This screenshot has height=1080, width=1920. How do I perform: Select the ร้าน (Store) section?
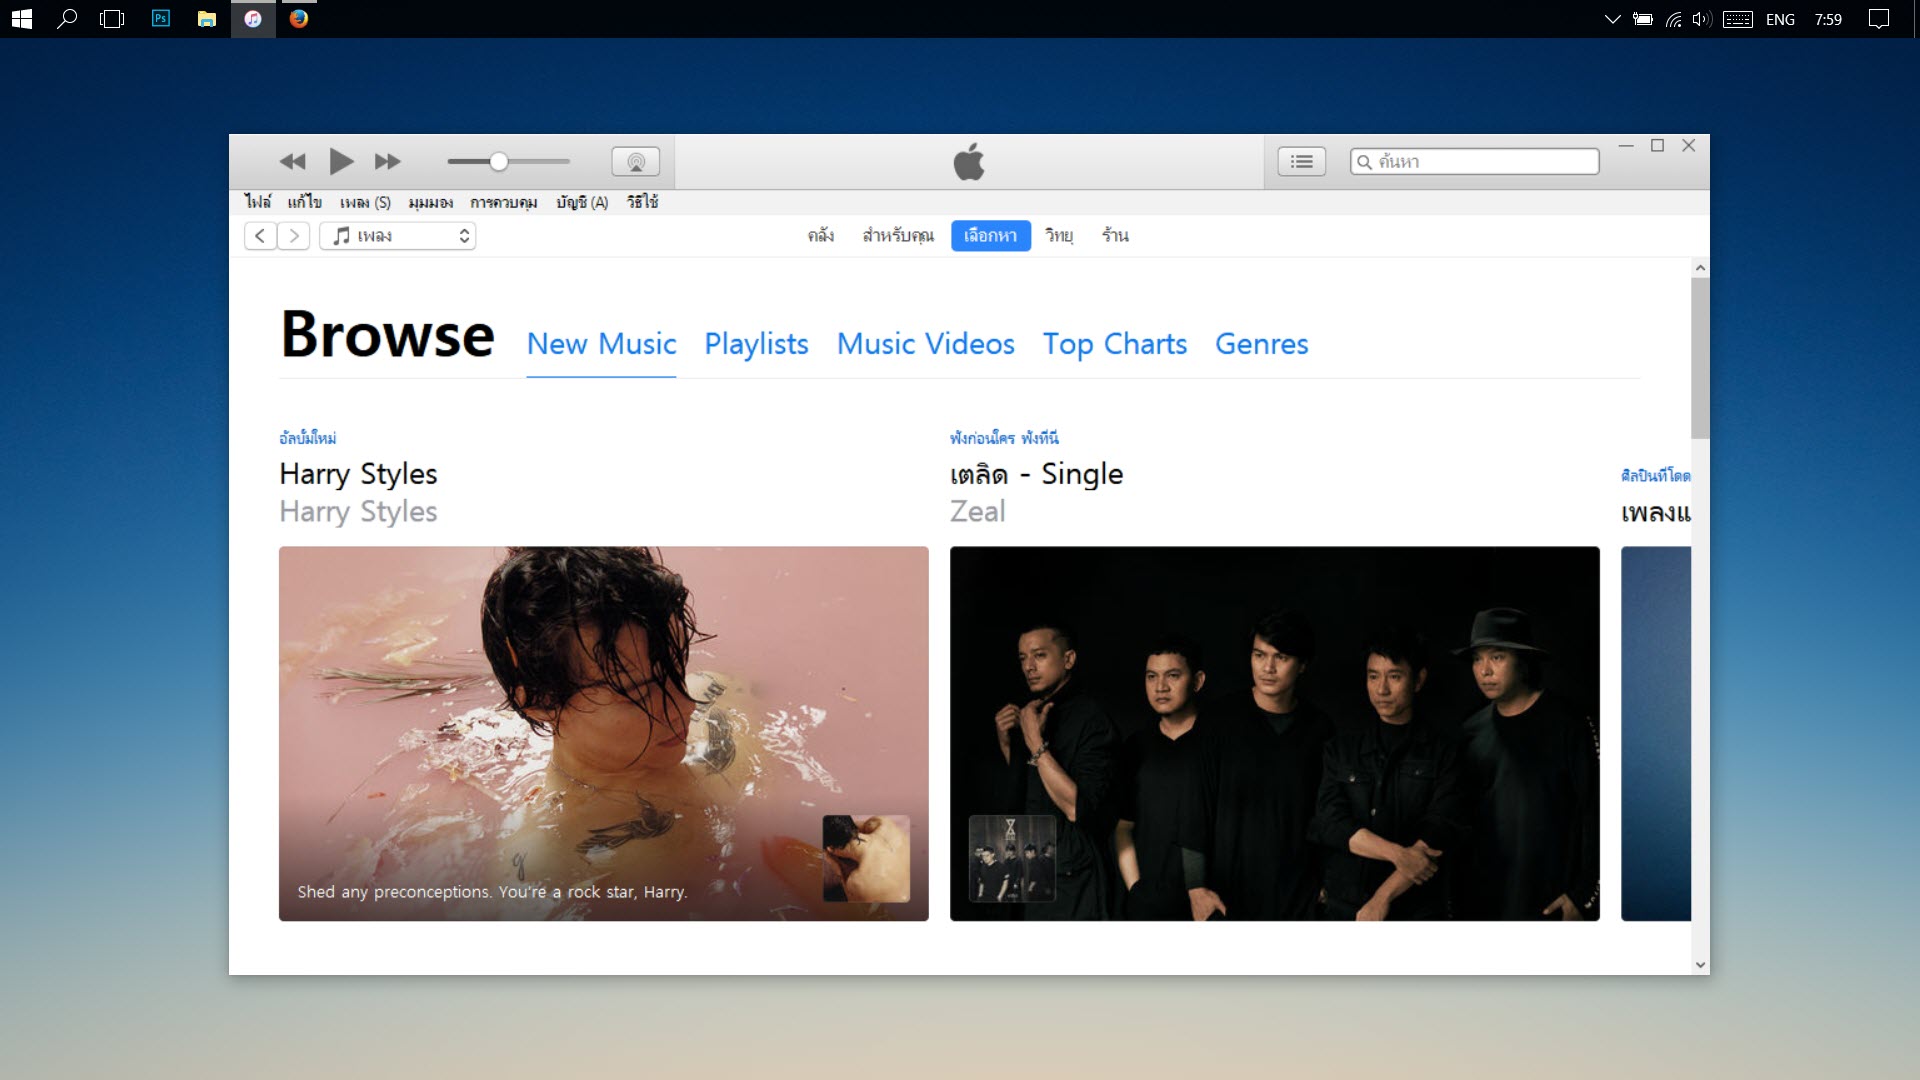click(1115, 236)
